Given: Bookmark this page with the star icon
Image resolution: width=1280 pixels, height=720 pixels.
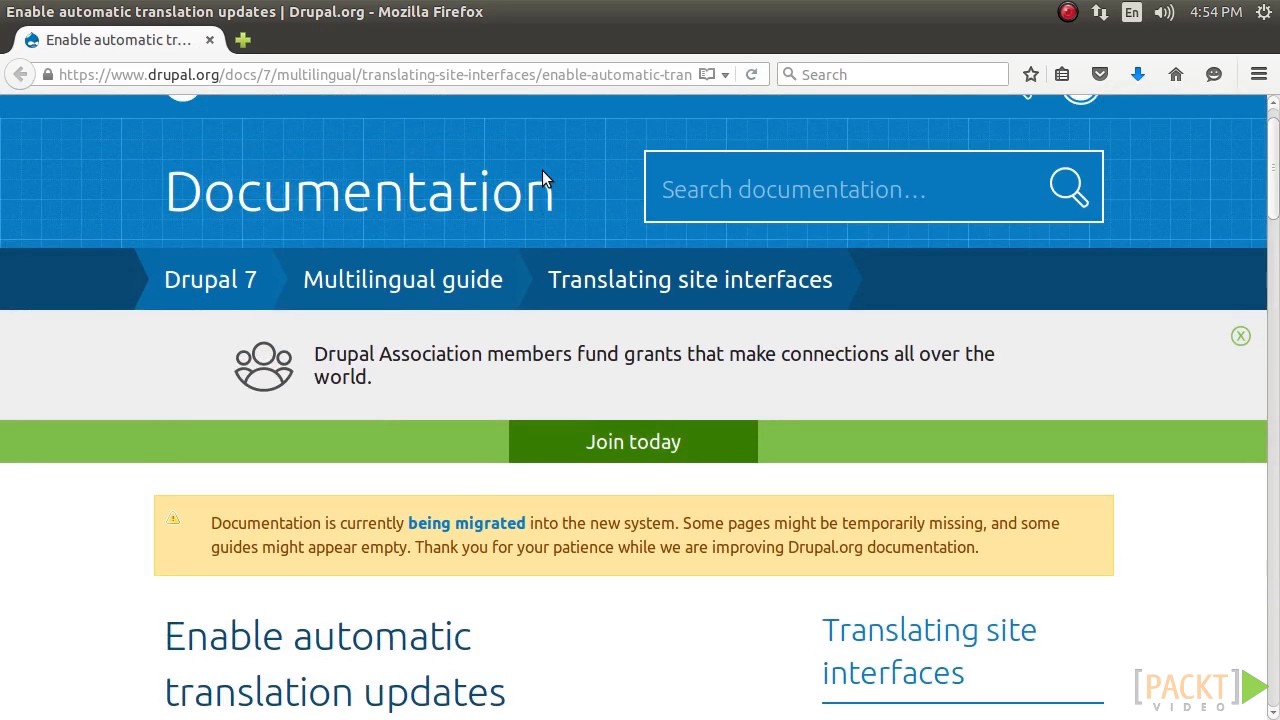Looking at the screenshot, I should coord(1031,74).
